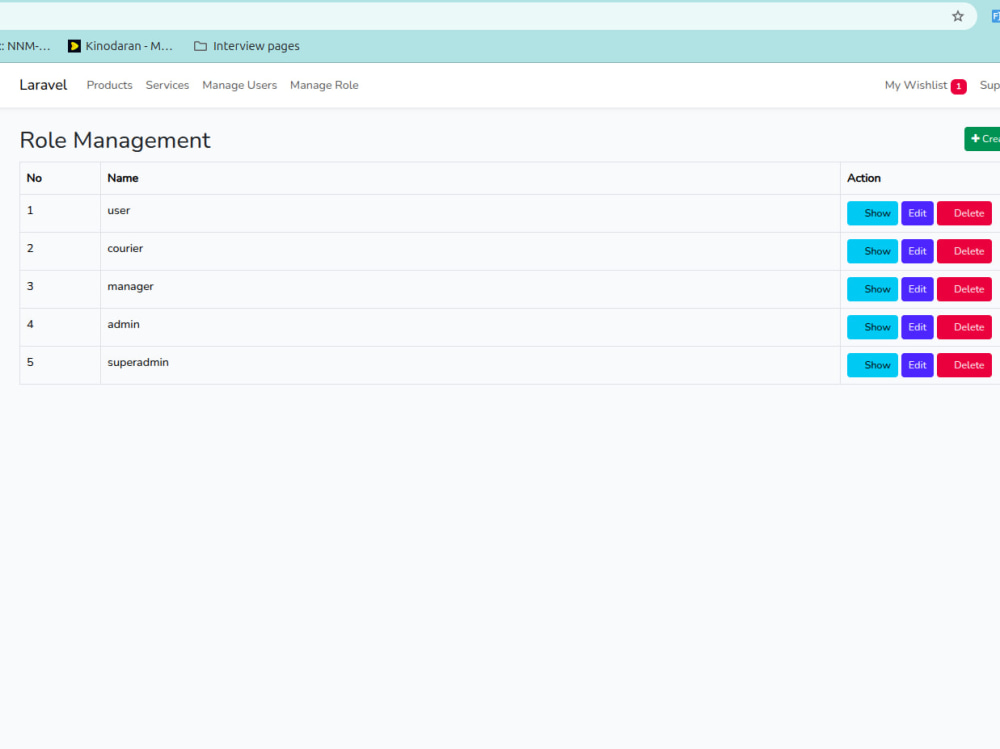Edit the superadmin role
Image resolution: width=1000 pixels, height=749 pixels.
(917, 365)
